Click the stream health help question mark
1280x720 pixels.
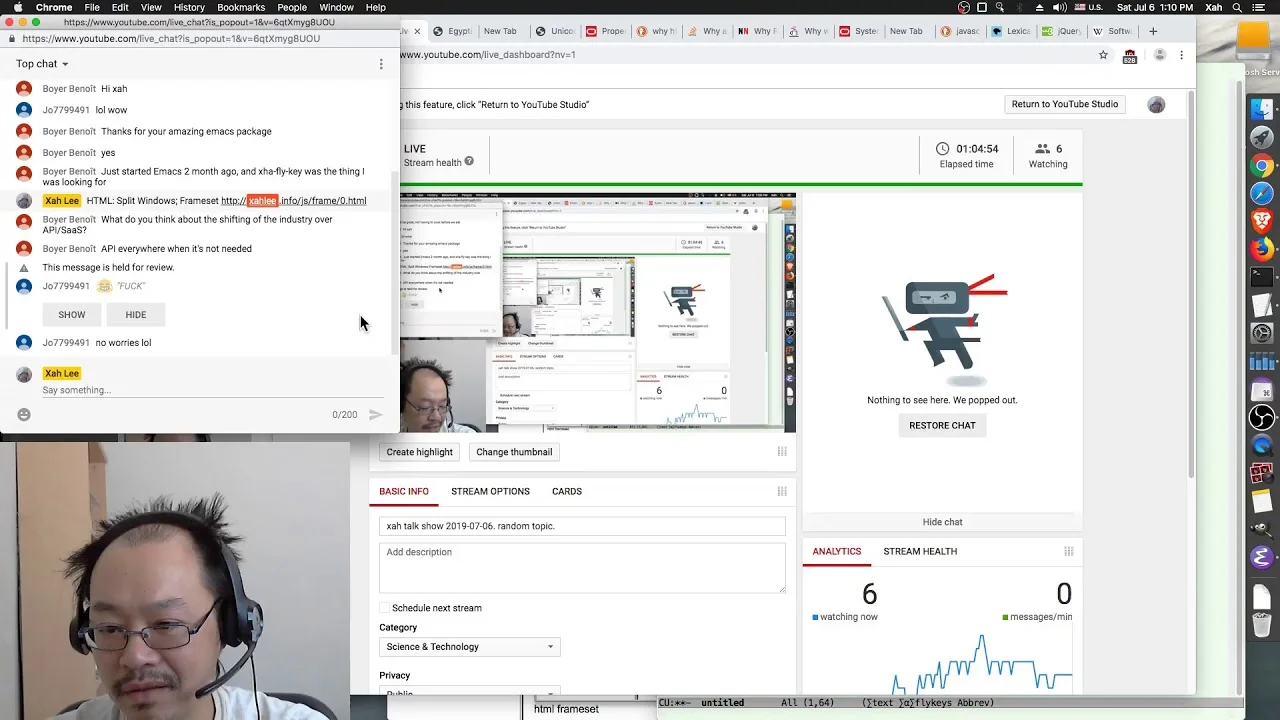click(x=469, y=162)
